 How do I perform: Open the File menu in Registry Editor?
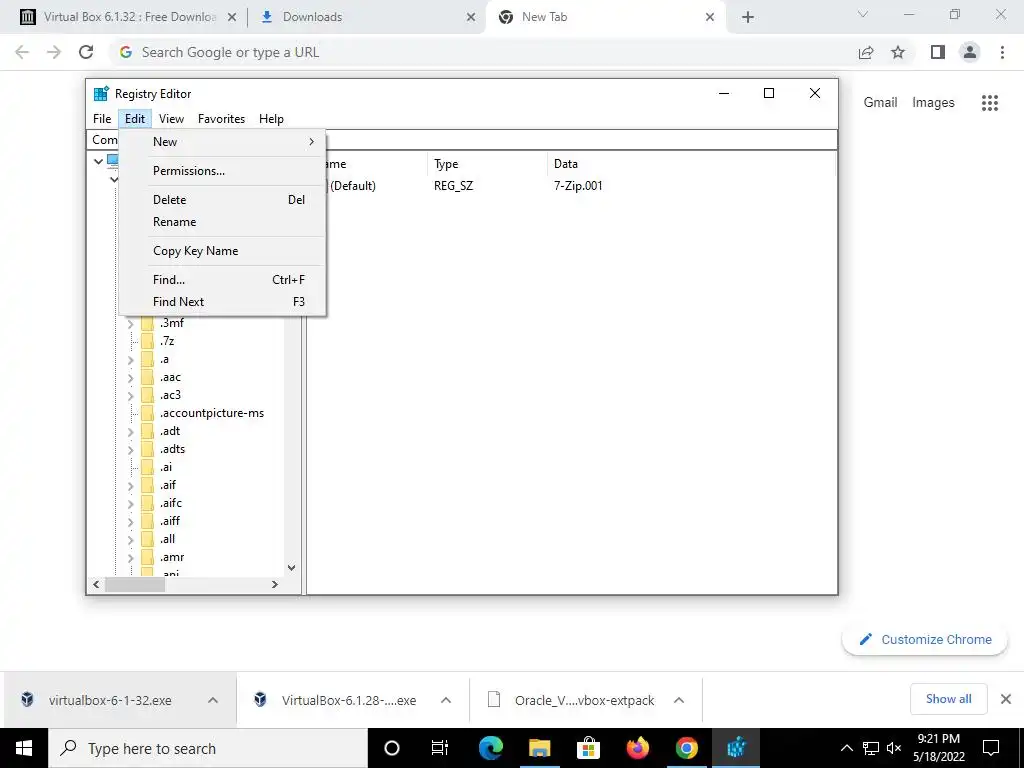pyautogui.click(x=102, y=119)
